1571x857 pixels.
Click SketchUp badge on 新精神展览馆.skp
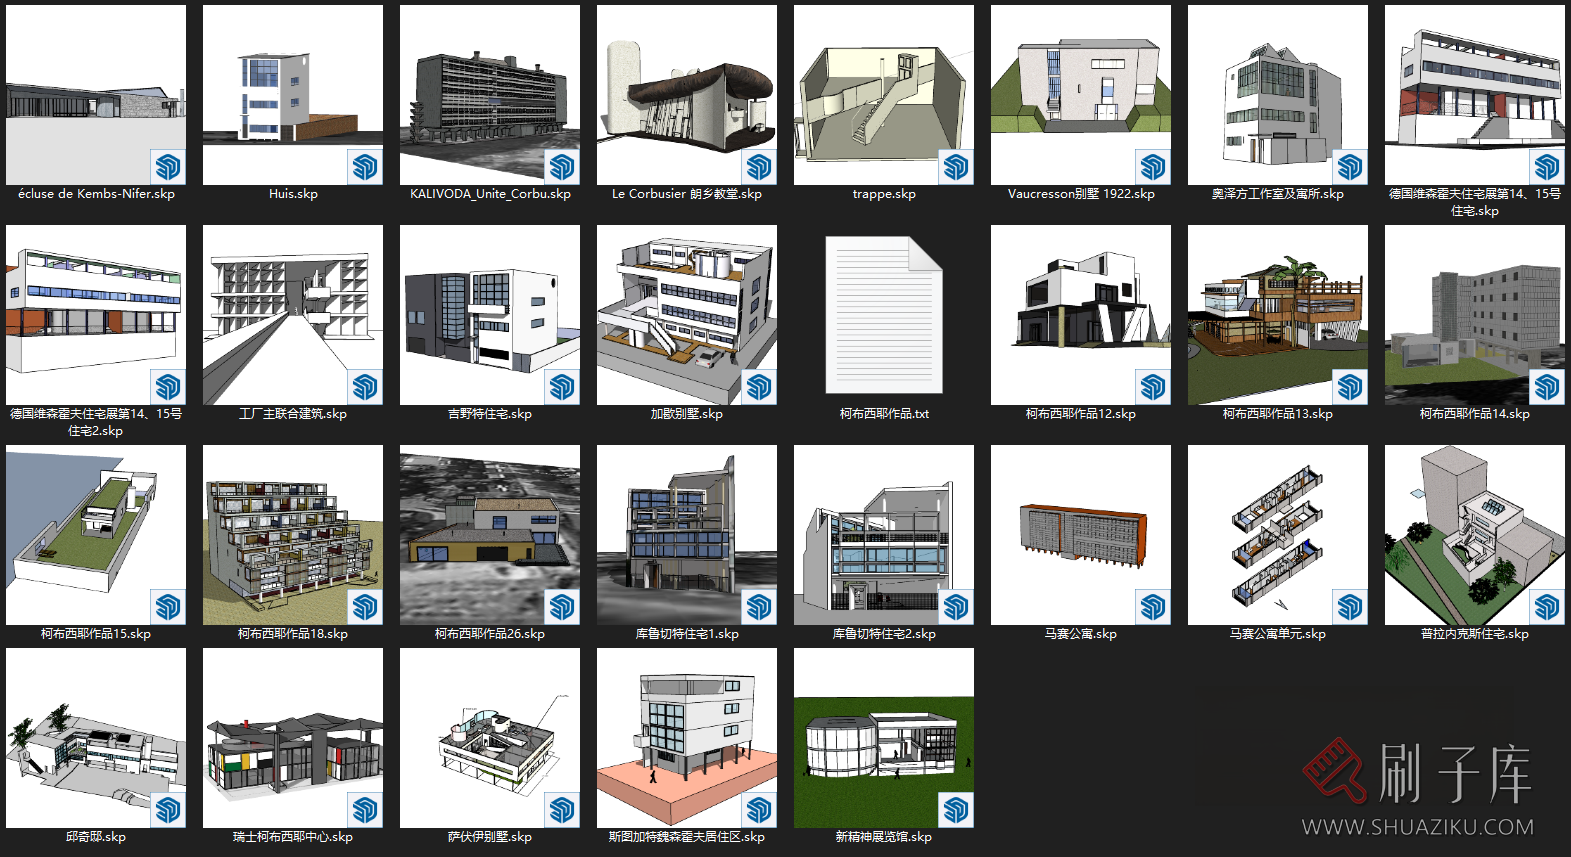click(956, 809)
